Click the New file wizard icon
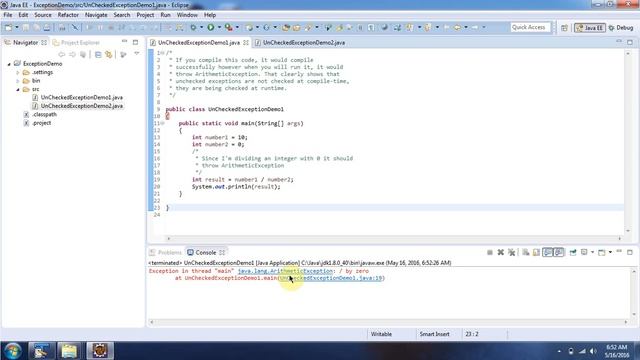This screenshot has height=360, width=640. pyautogui.click(x=8, y=27)
